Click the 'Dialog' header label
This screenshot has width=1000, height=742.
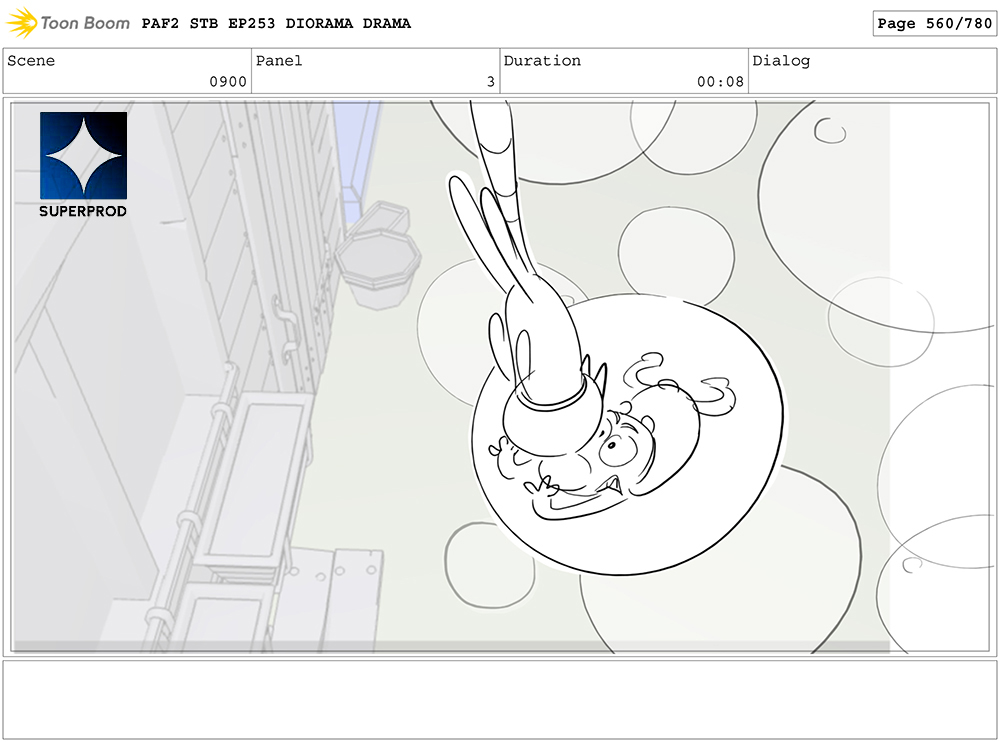click(x=781, y=61)
